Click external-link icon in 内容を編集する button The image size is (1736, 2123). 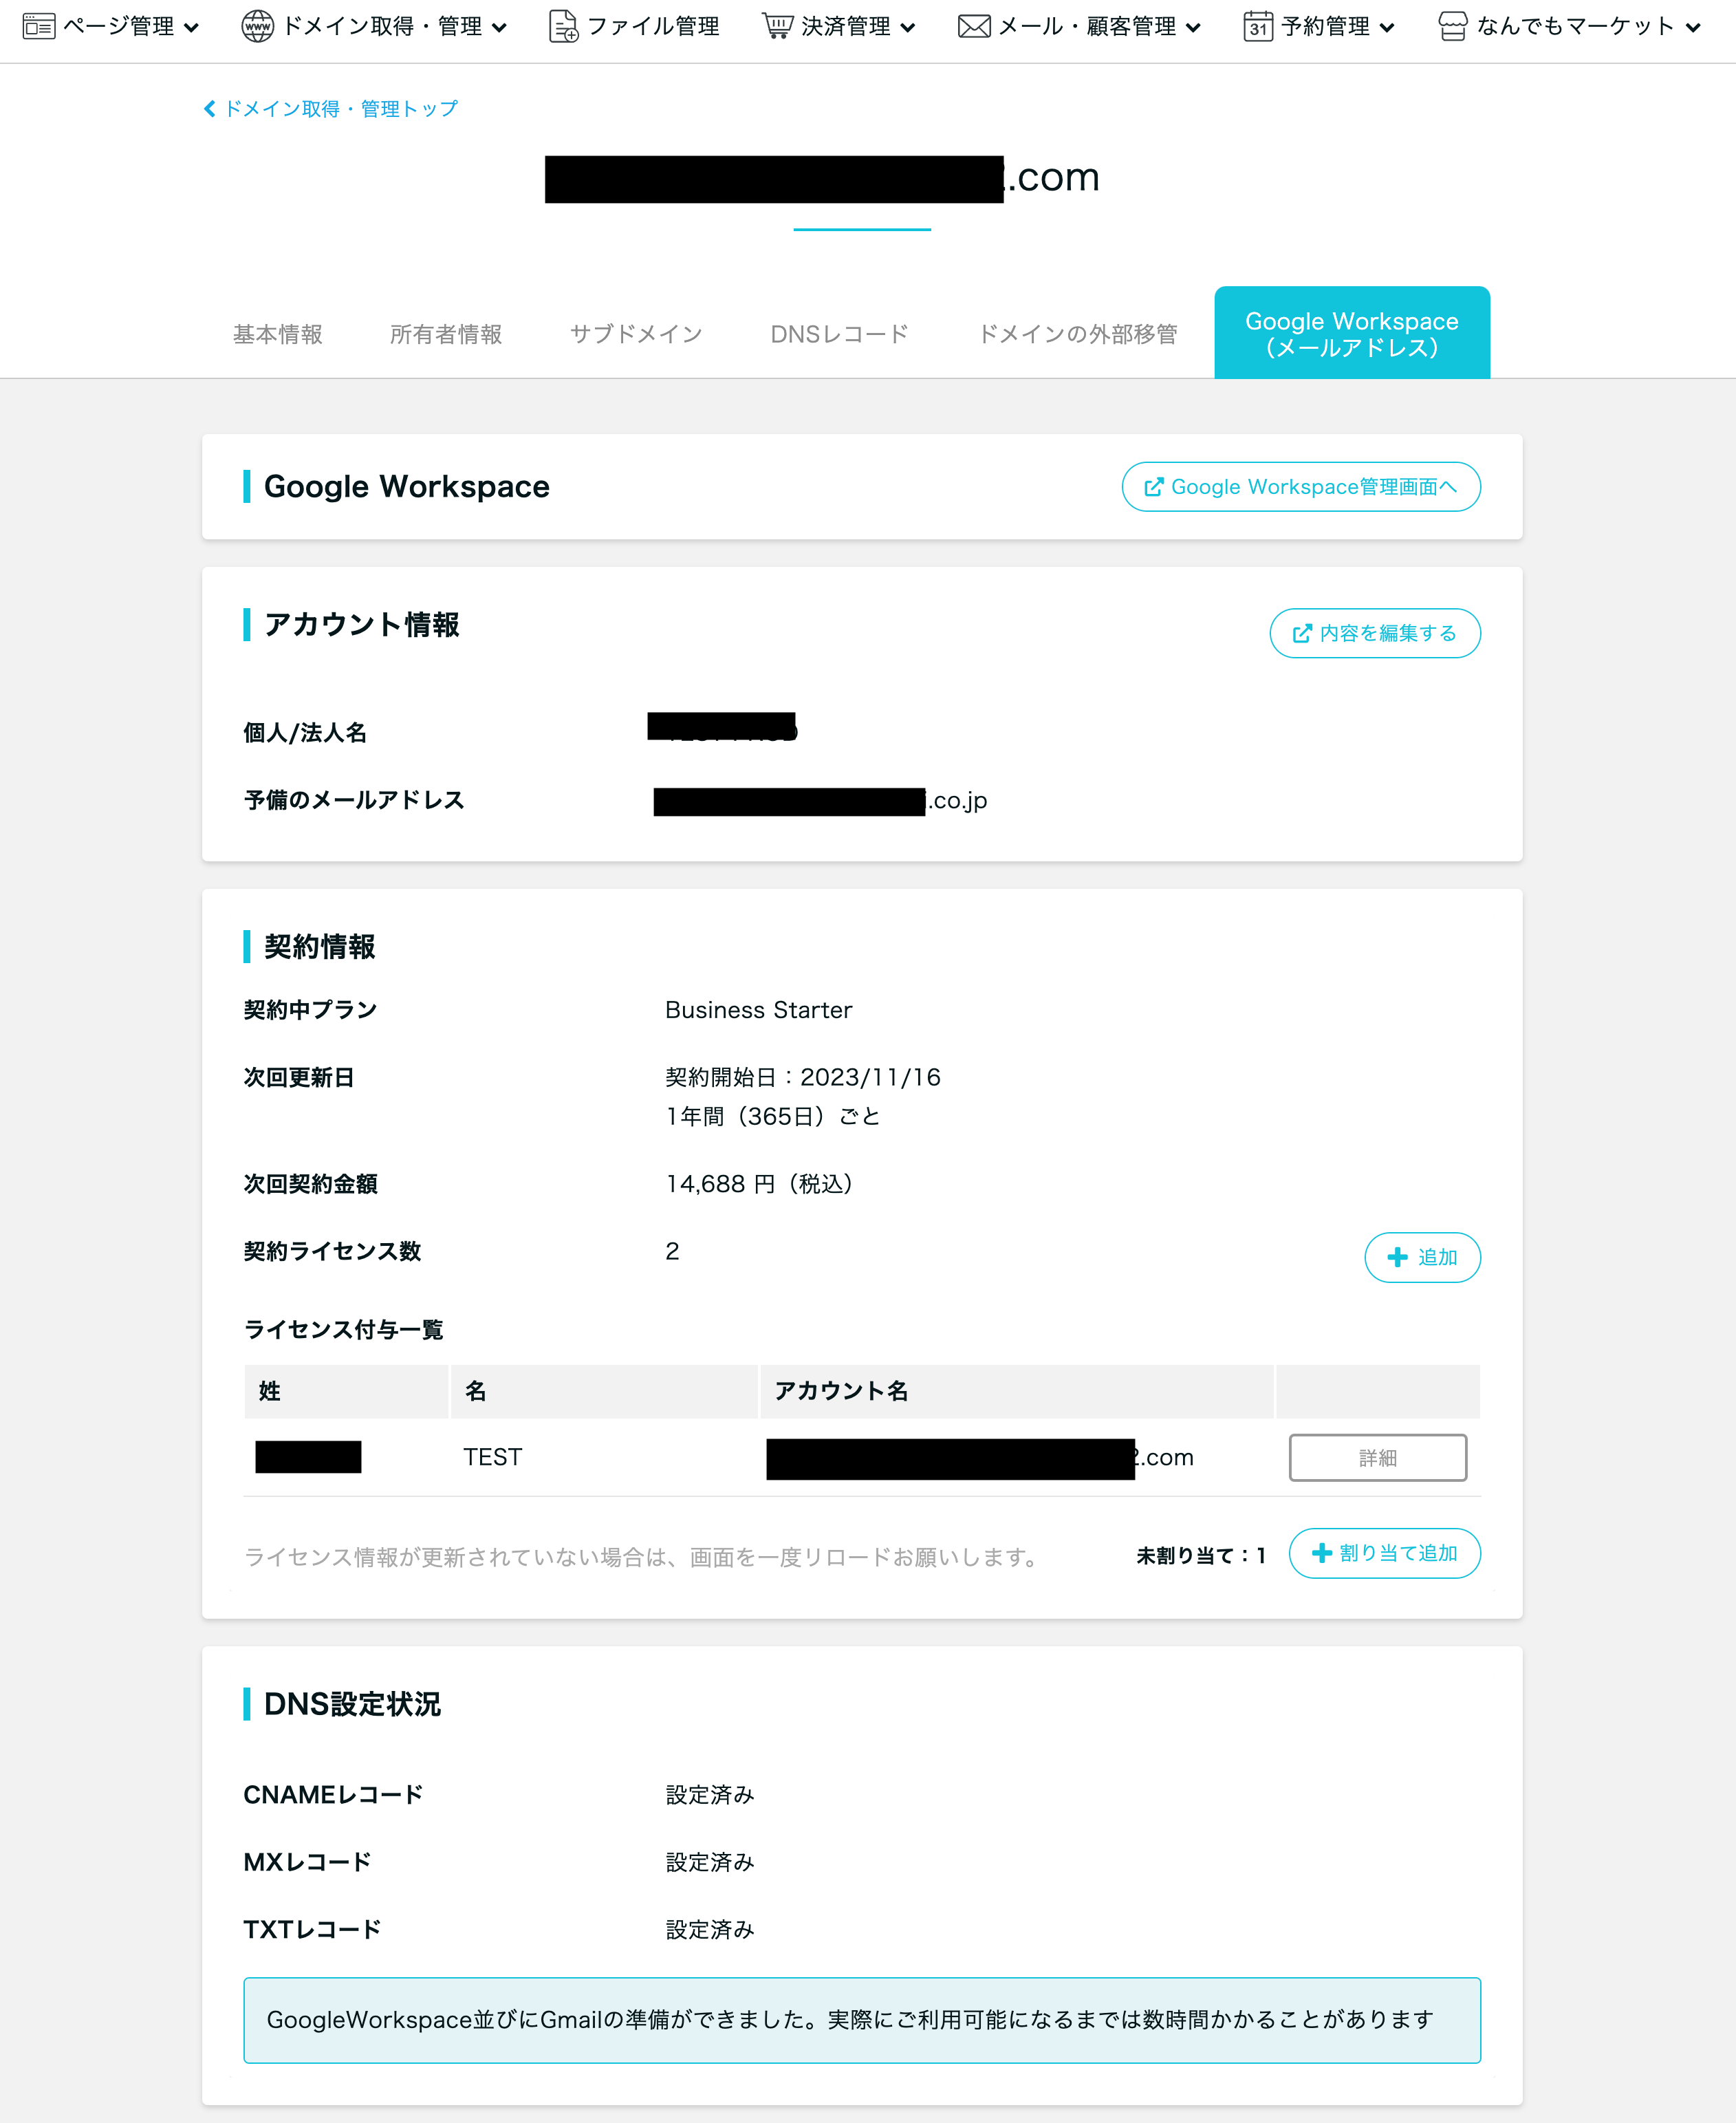1302,633
